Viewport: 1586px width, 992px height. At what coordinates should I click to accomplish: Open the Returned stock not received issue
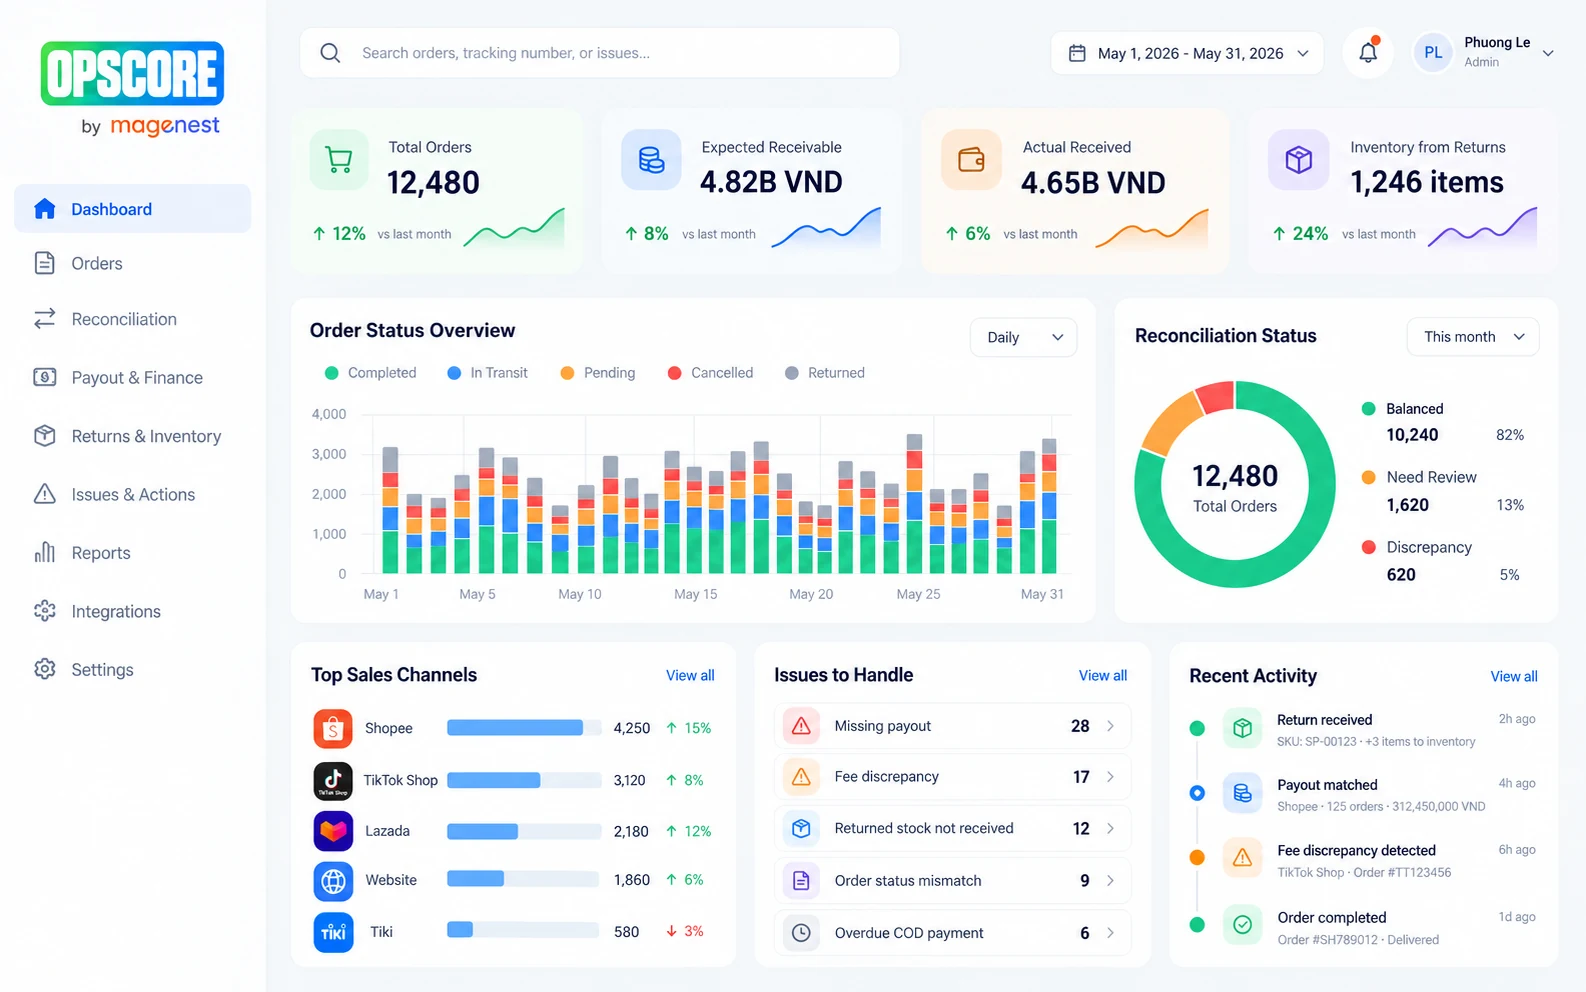(x=952, y=829)
